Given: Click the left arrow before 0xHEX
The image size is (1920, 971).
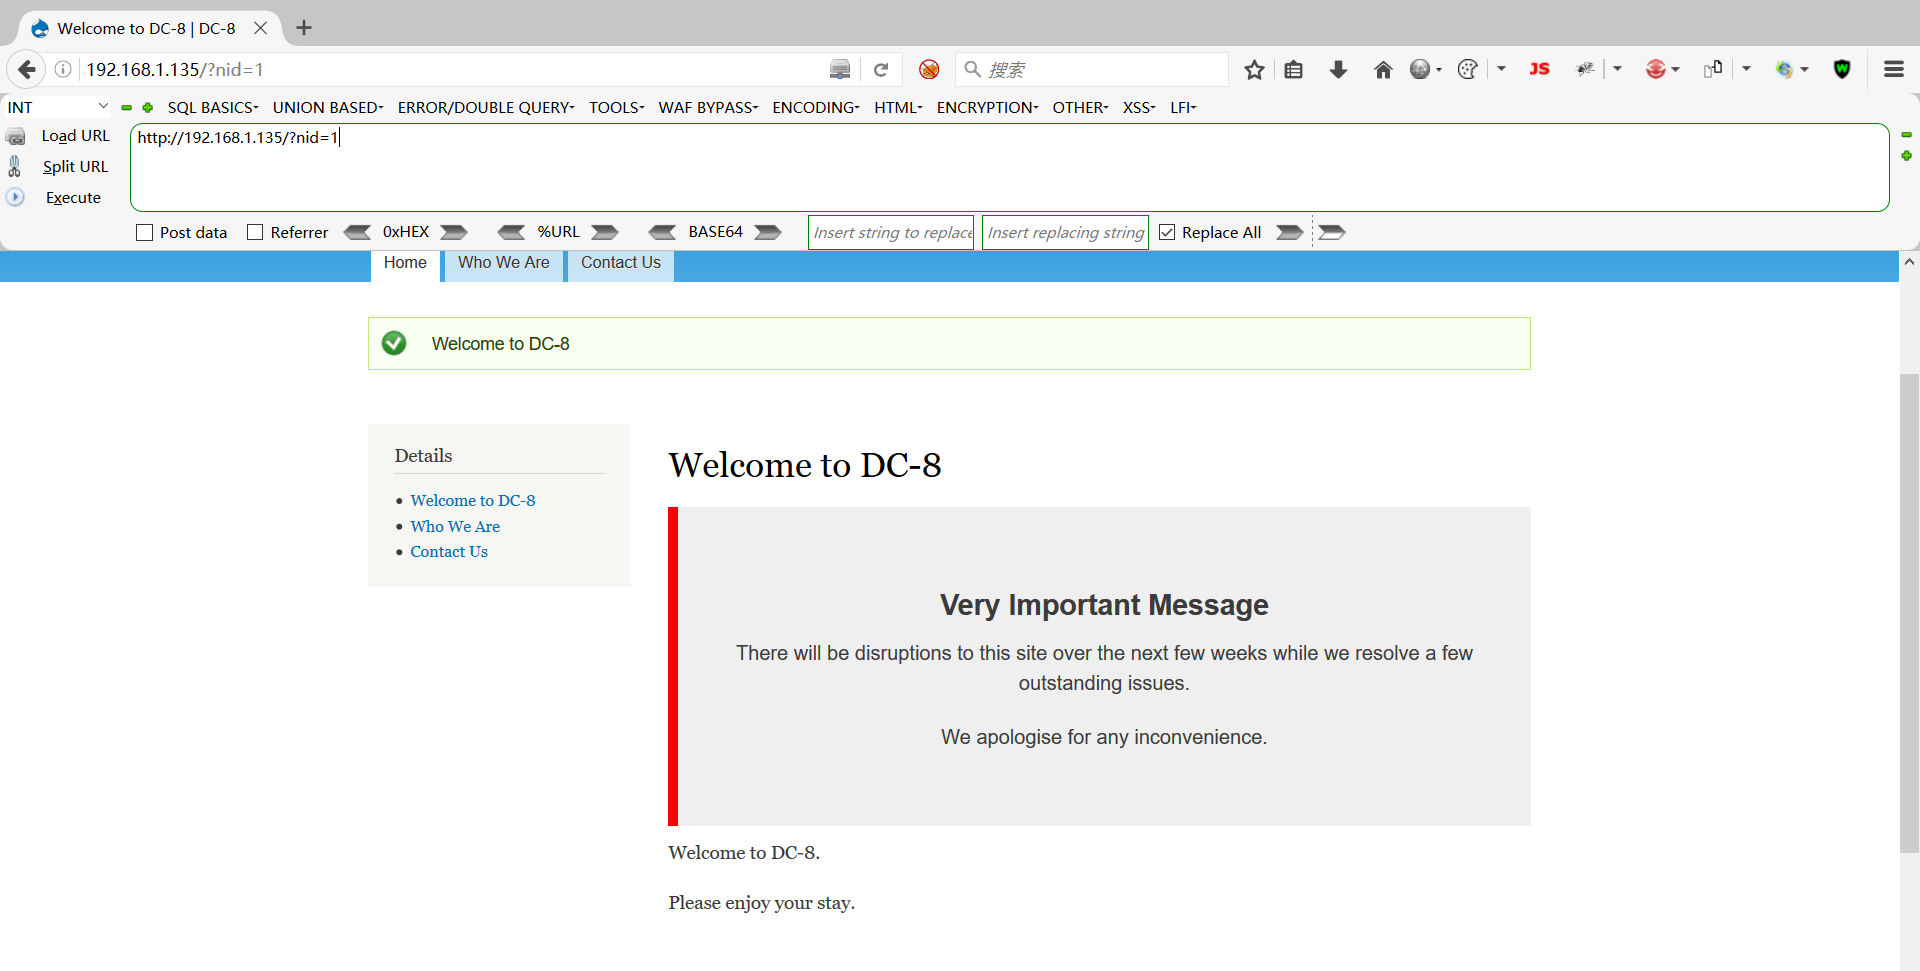Looking at the screenshot, I should point(357,232).
